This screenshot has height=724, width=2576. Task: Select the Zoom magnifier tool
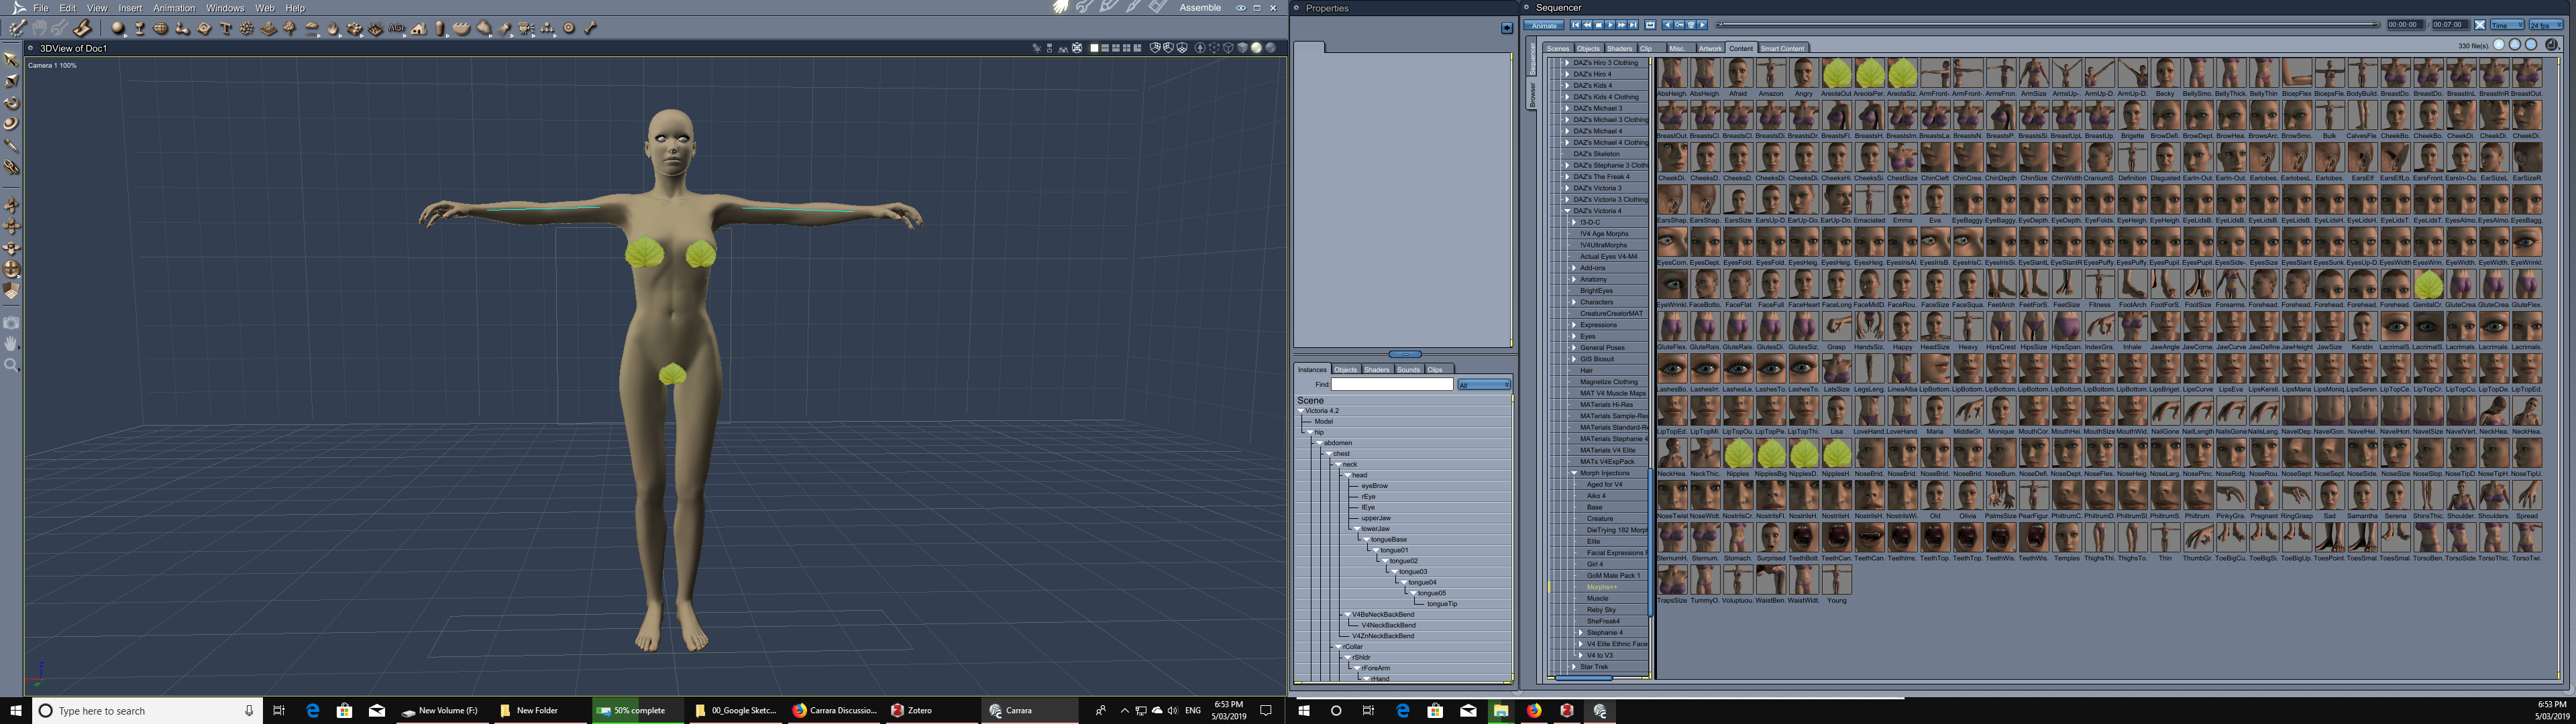click(x=11, y=365)
